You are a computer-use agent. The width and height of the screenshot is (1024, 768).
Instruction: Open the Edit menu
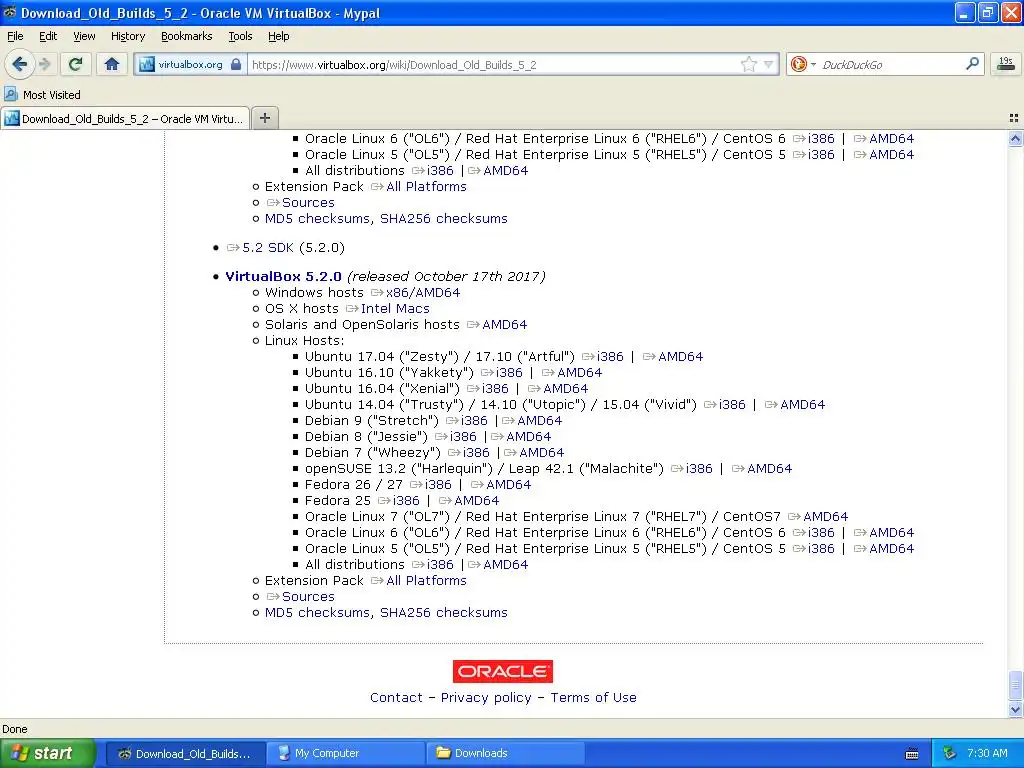[x=48, y=36]
